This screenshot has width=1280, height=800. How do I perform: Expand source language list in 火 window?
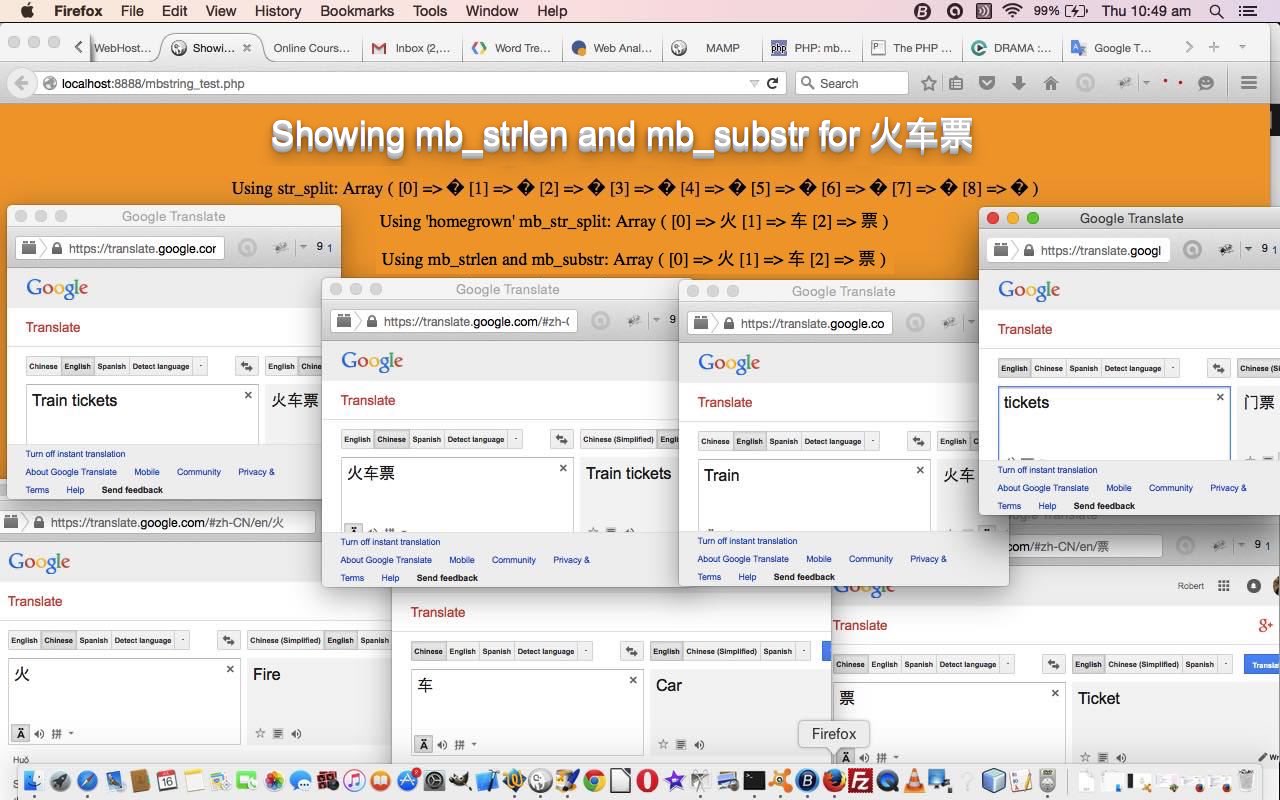click(x=184, y=640)
